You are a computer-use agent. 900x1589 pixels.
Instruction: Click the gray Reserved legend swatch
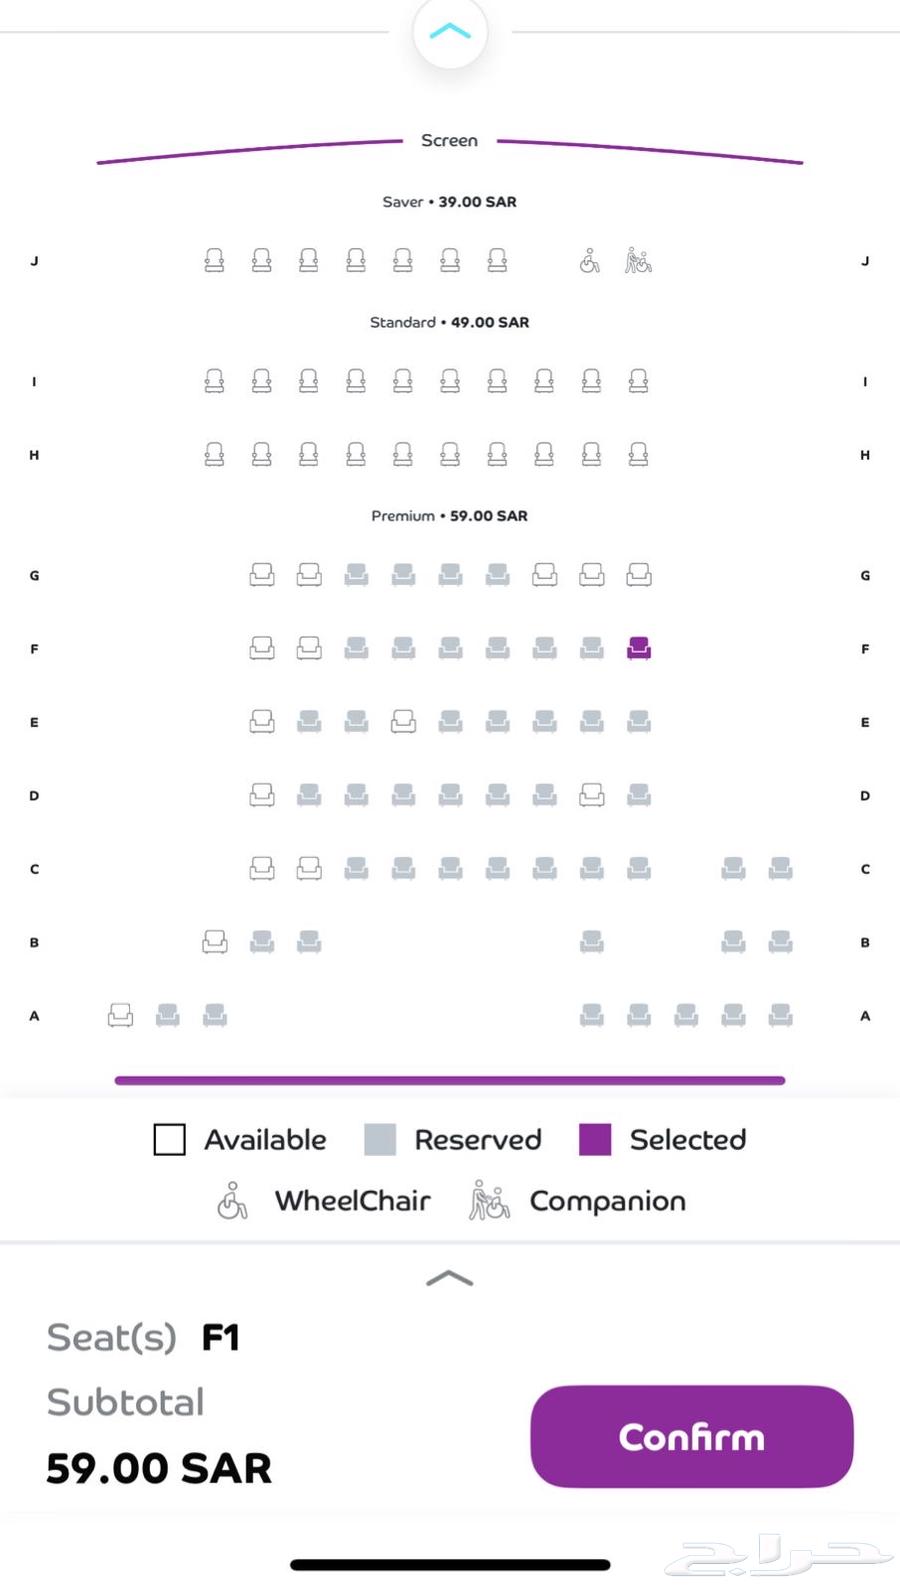click(380, 1139)
